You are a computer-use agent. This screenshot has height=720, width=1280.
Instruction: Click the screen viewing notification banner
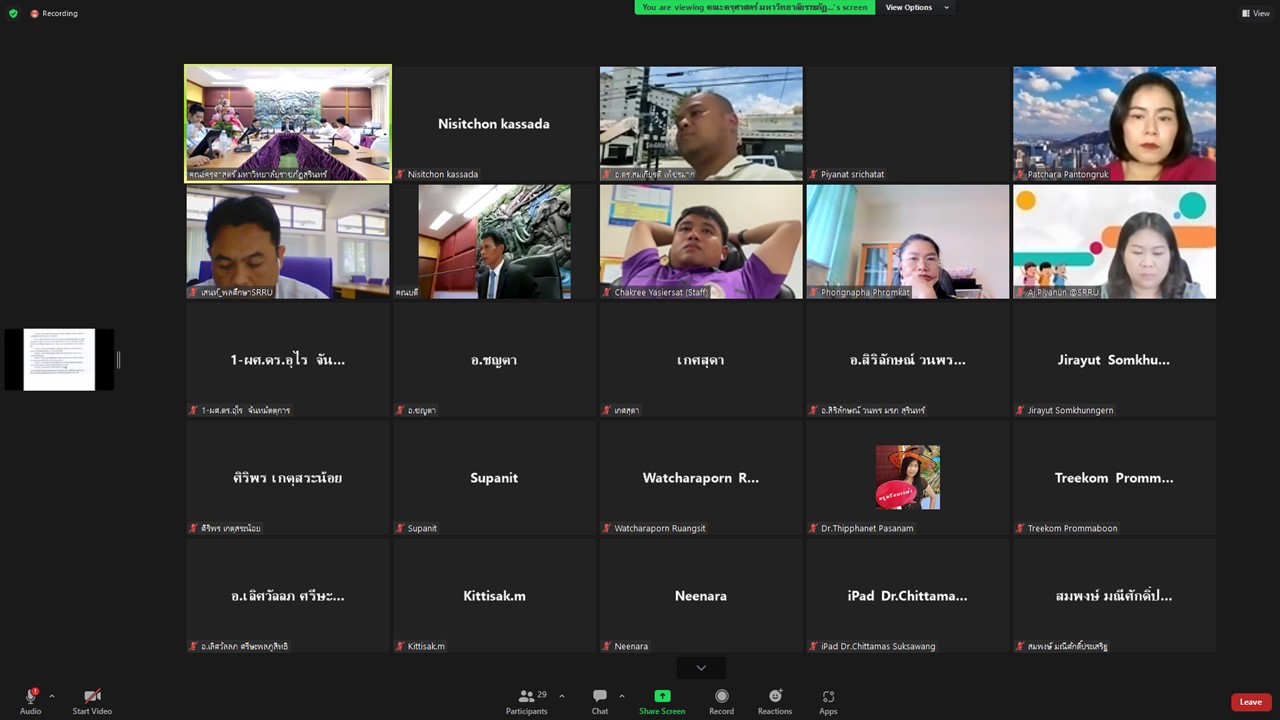coord(754,8)
